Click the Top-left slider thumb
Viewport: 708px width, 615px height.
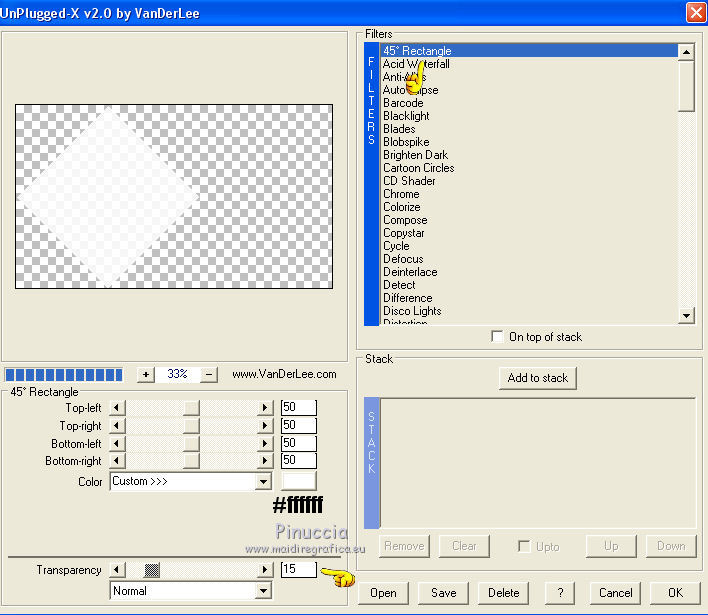(x=191, y=408)
